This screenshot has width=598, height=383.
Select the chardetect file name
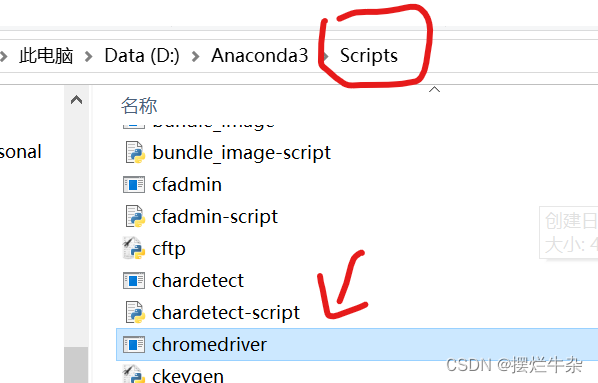[198, 281]
